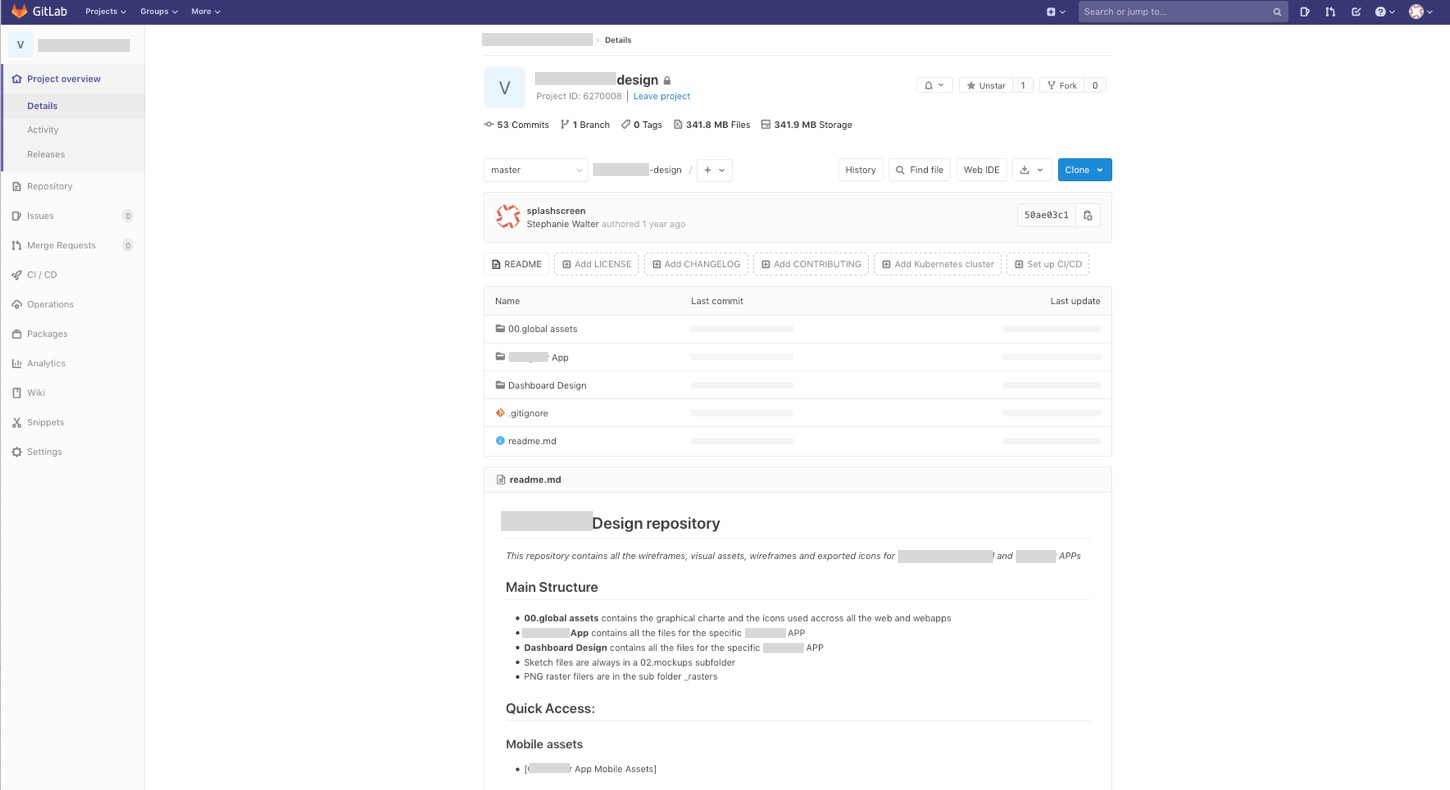Open CI / CD in sidebar
The height and width of the screenshot is (790, 1450).
[42, 275]
